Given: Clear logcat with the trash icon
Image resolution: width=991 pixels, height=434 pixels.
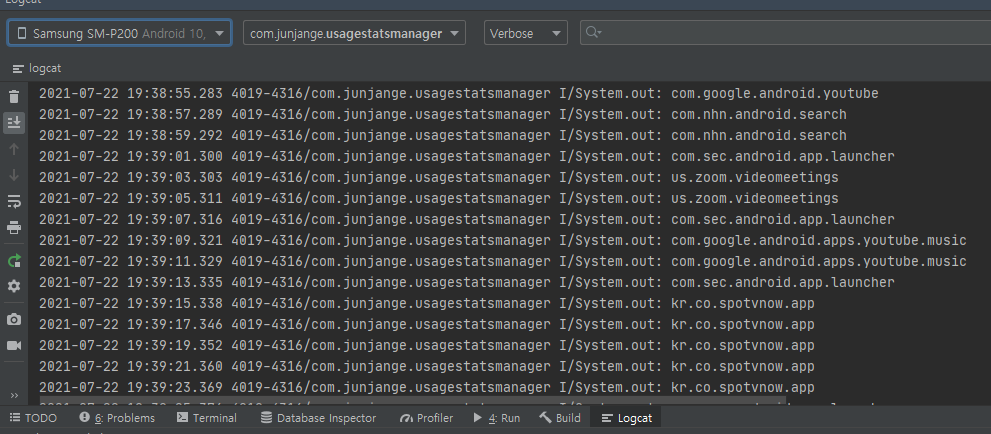Looking at the screenshot, I should coord(14,97).
